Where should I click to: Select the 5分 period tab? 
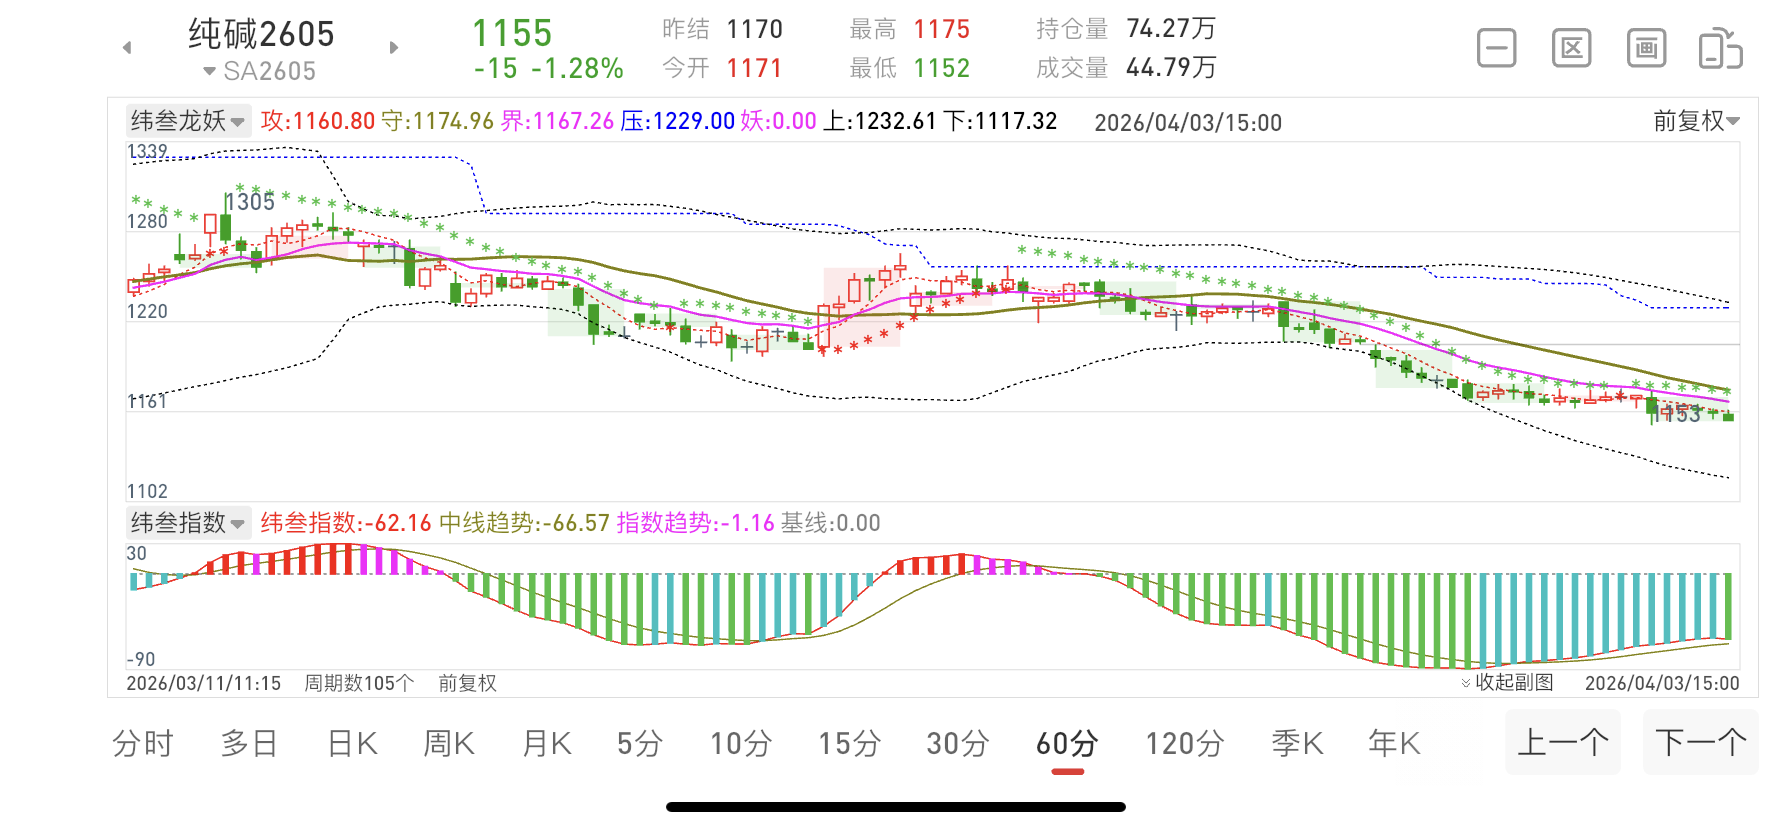pyautogui.click(x=640, y=743)
